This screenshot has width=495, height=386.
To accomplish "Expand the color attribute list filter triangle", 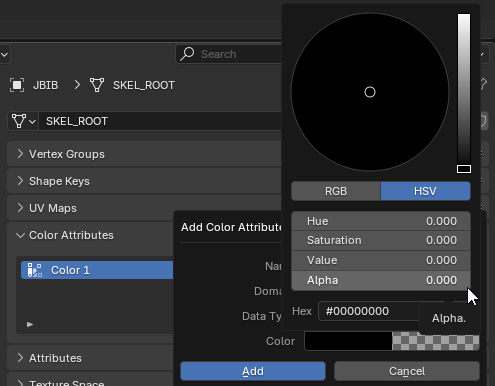I will [30, 324].
